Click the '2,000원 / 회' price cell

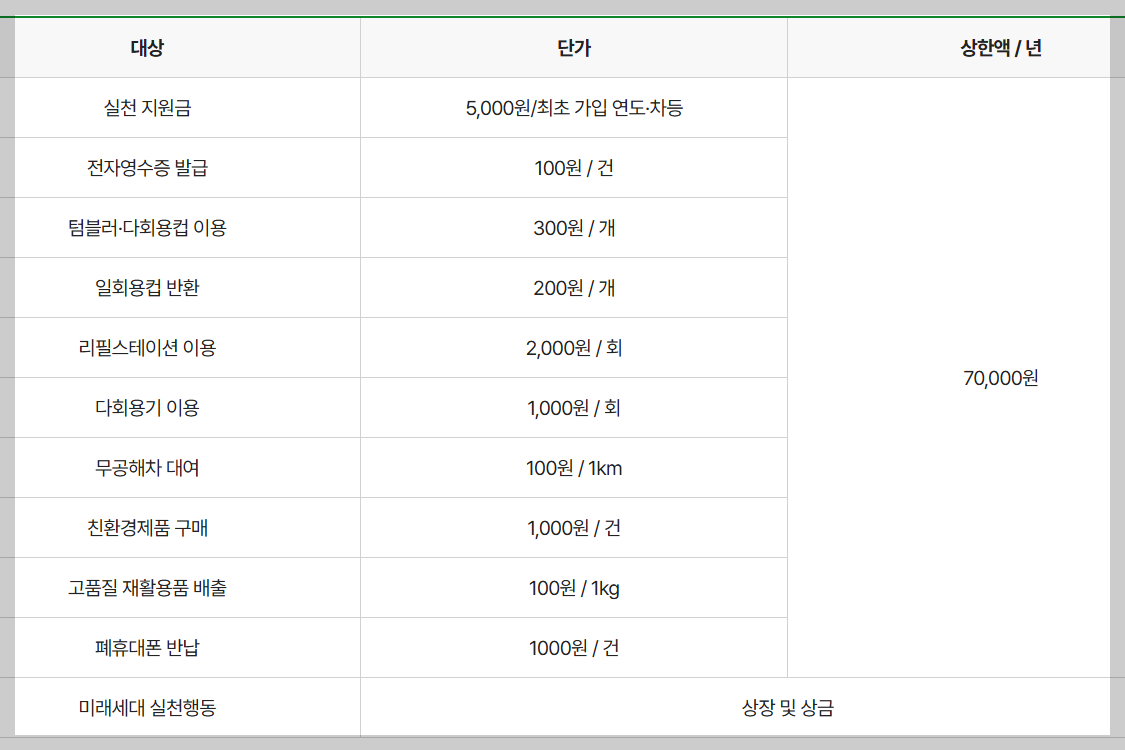[574, 348]
